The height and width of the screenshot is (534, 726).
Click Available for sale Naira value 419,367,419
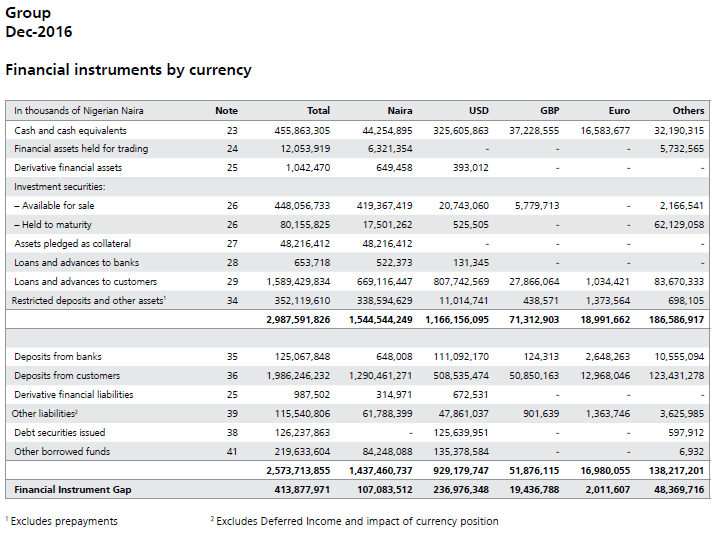pos(385,206)
